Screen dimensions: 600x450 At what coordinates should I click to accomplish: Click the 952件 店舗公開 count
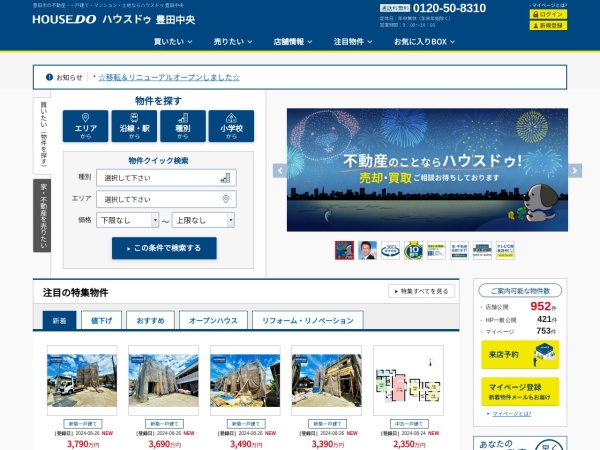click(x=543, y=307)
